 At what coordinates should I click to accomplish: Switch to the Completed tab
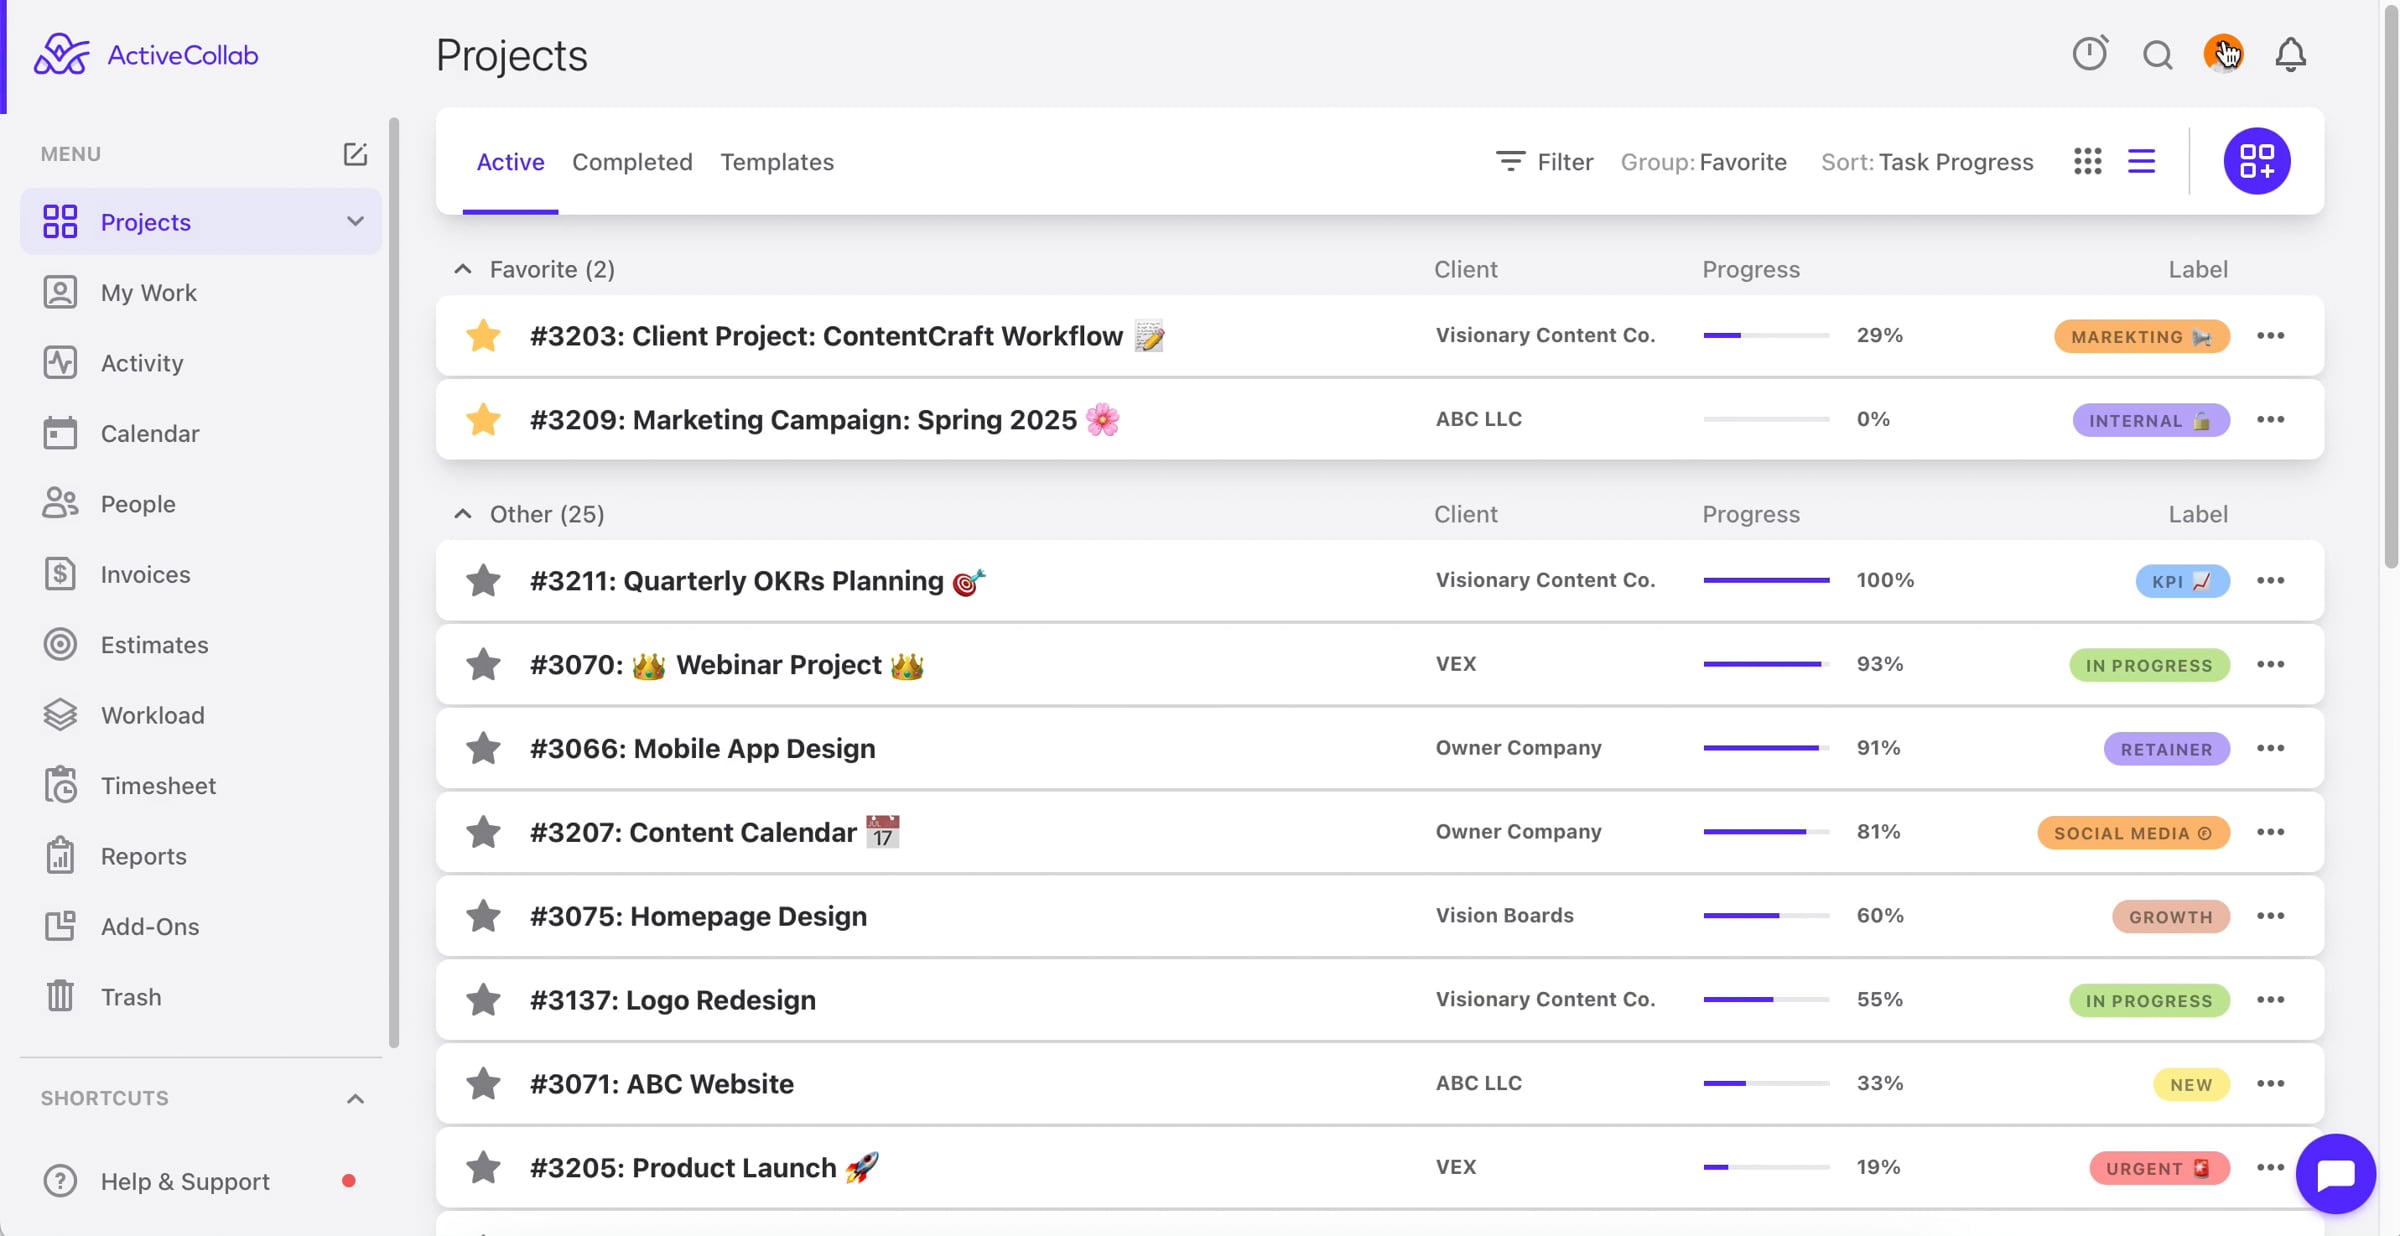[632, 162]
